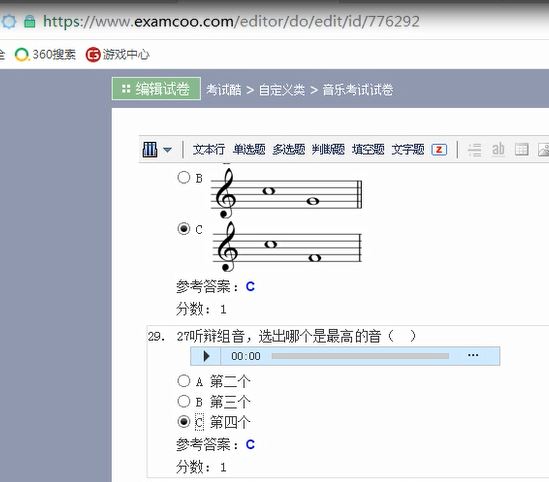Open the audio player three-dots menu
Screen dimensions: 549x482
point(473,355)
